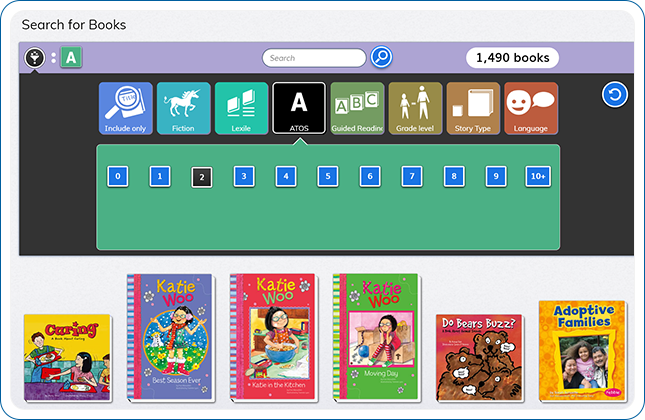Click the filter funnel icon
The height and width of the screenshot is (420, 645).
tap(35, 58)
